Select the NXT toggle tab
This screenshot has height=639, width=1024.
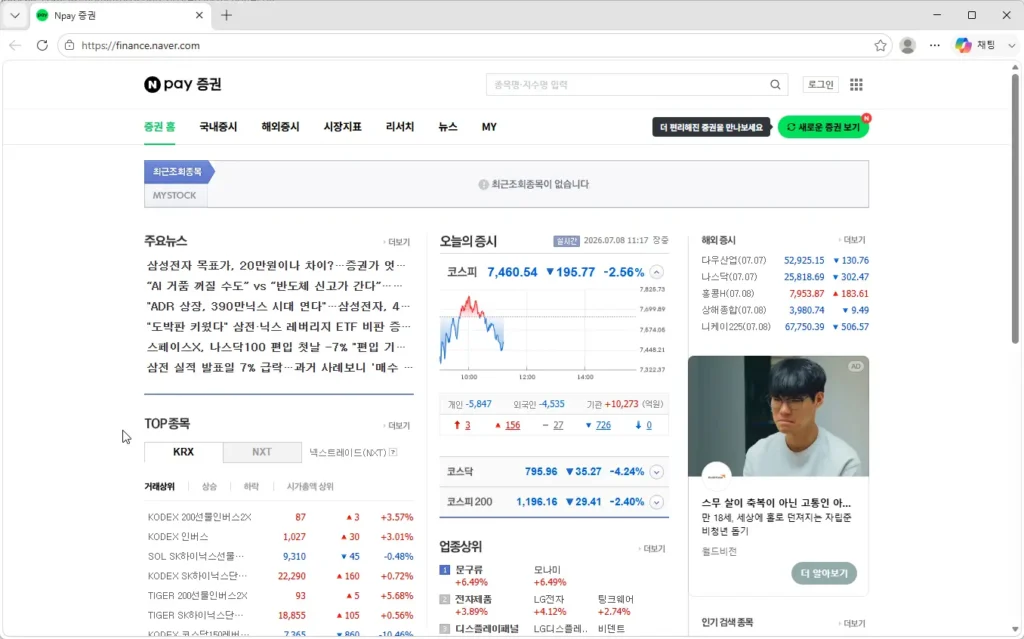(262, 452)
